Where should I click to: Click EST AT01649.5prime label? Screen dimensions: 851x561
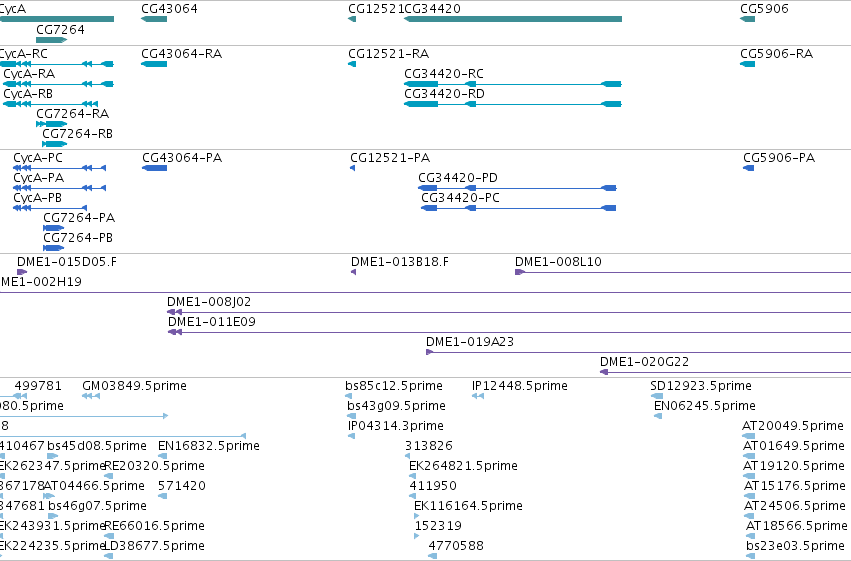pyautogui.click(x=793, y=446)
